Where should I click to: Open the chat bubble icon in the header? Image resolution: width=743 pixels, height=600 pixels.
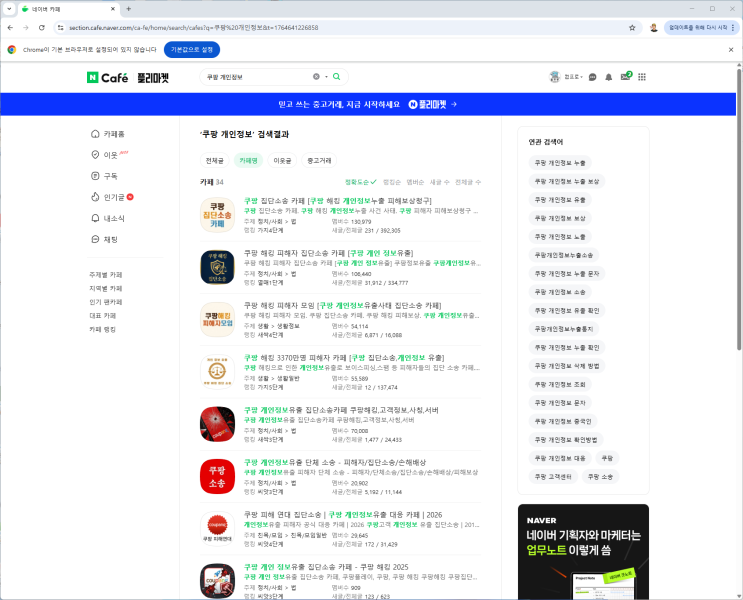[x=592, y=77]
